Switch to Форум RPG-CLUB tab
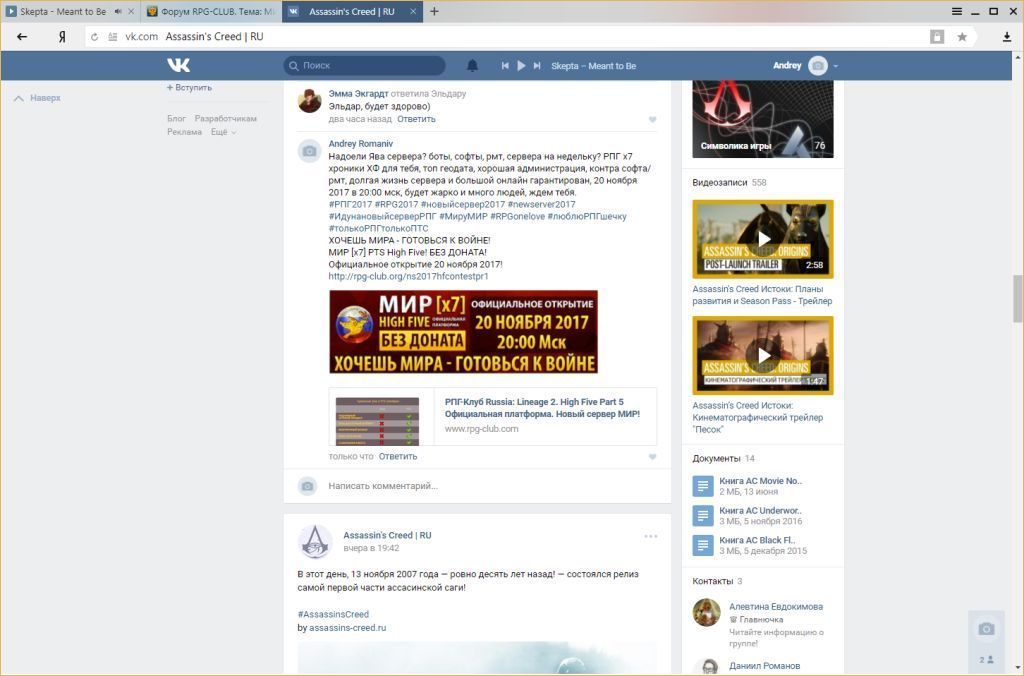Screen dimensions: 1024x676 coord(210,12)
